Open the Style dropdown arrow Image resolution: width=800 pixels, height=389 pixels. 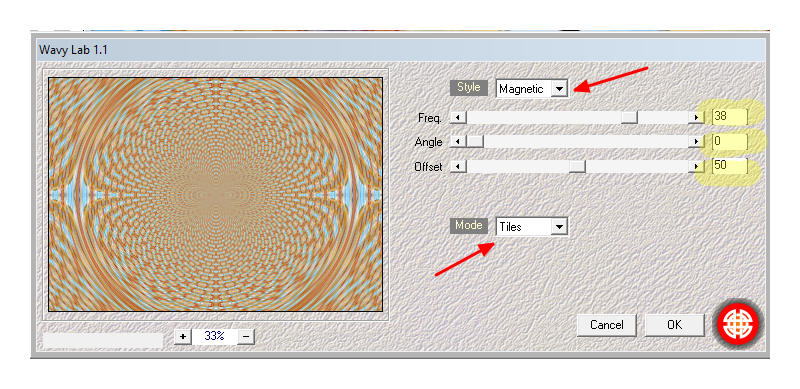click(x=560, y=89)
